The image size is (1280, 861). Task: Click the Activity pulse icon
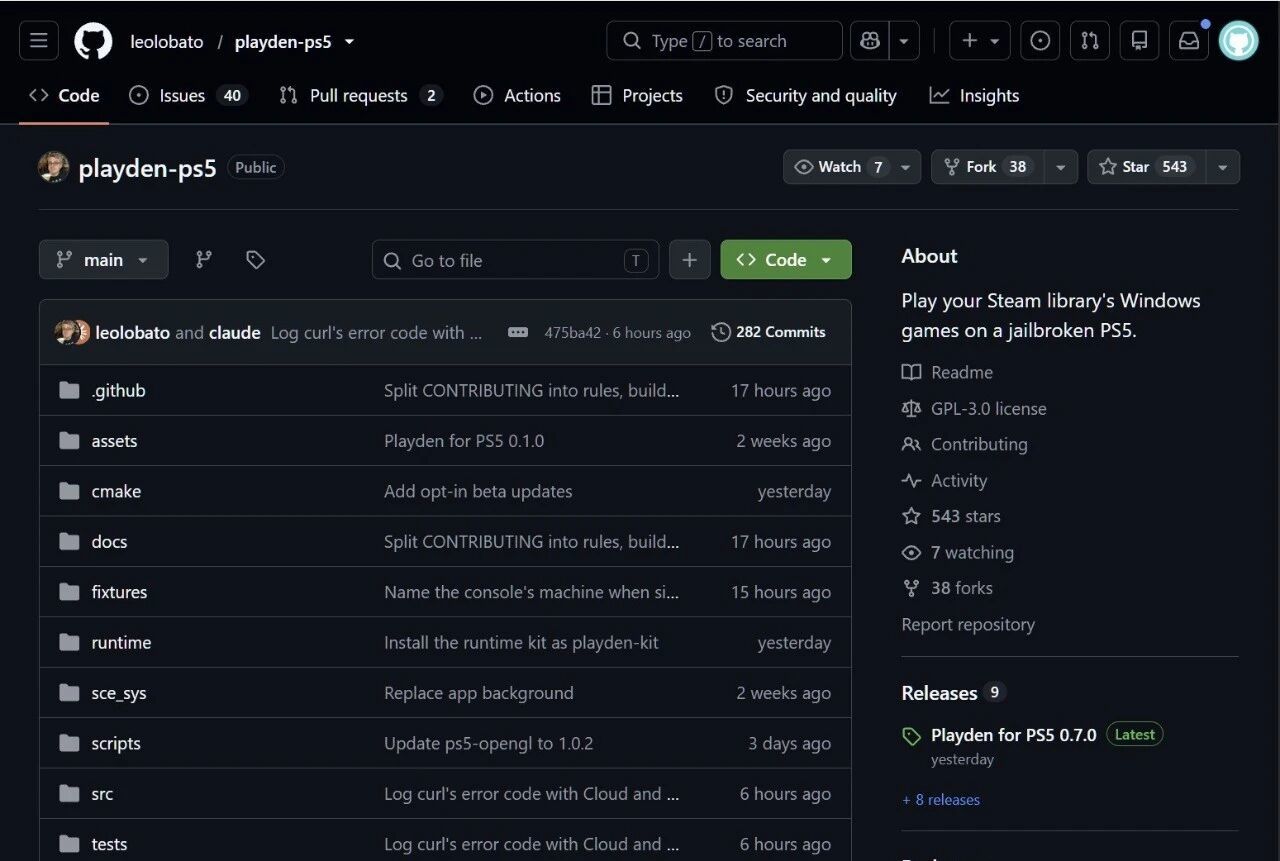(x=911, y=480)
